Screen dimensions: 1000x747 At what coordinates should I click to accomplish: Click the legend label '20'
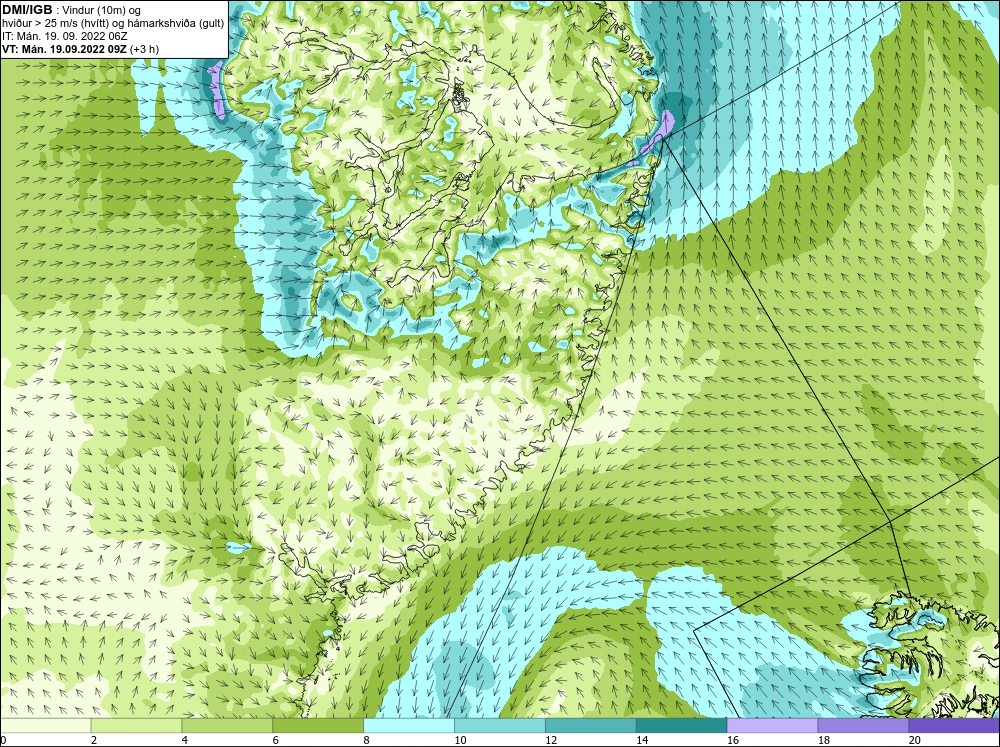[x=915, y=740]
